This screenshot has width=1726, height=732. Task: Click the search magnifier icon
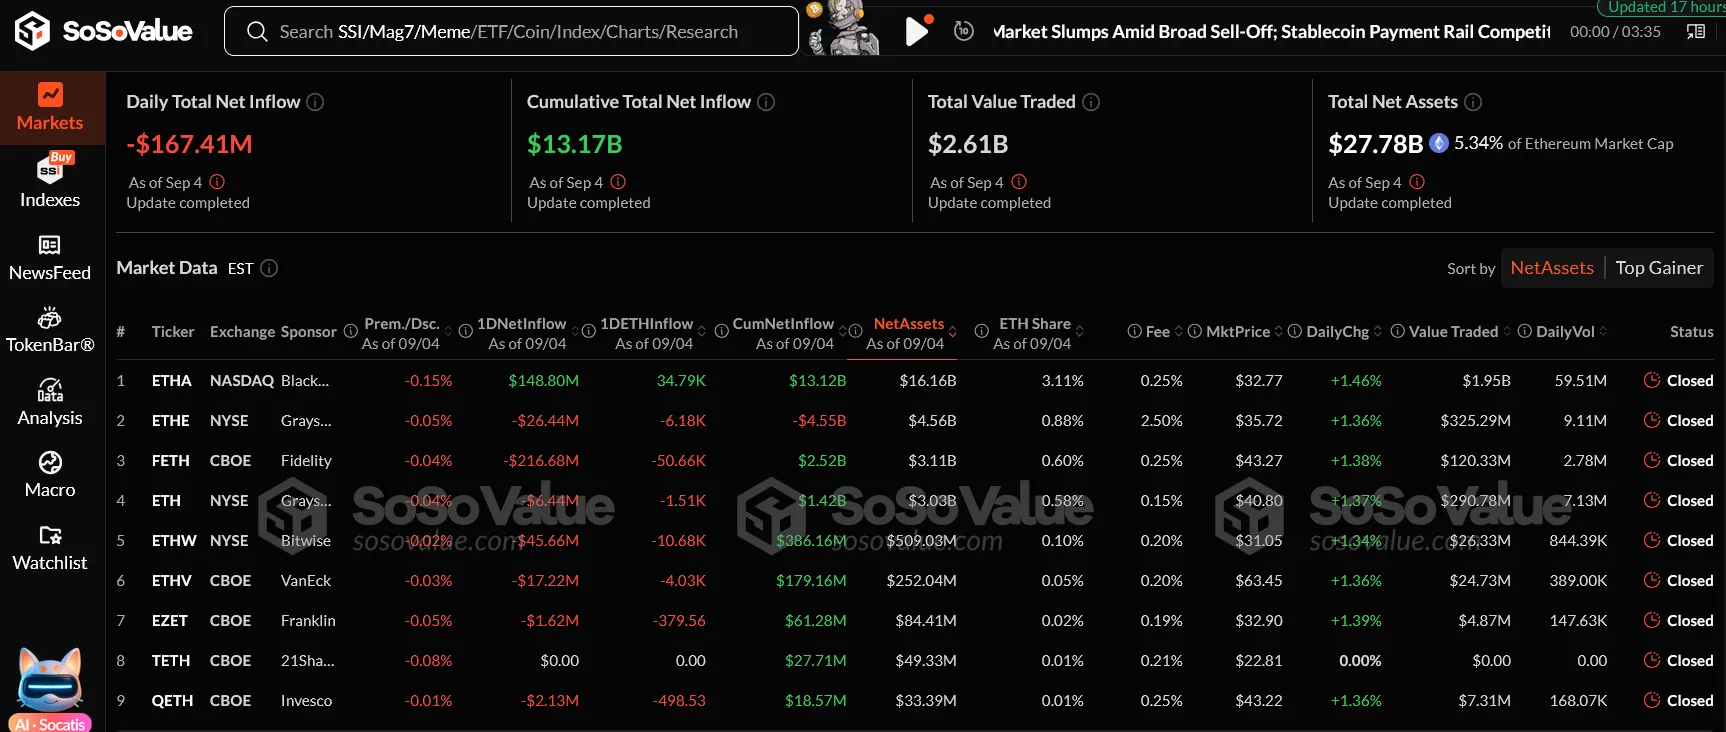click(x=257, y=32)
